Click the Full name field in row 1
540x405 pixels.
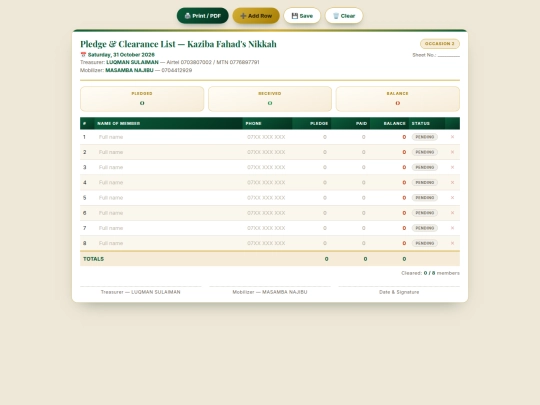click(x=169, y=137)
